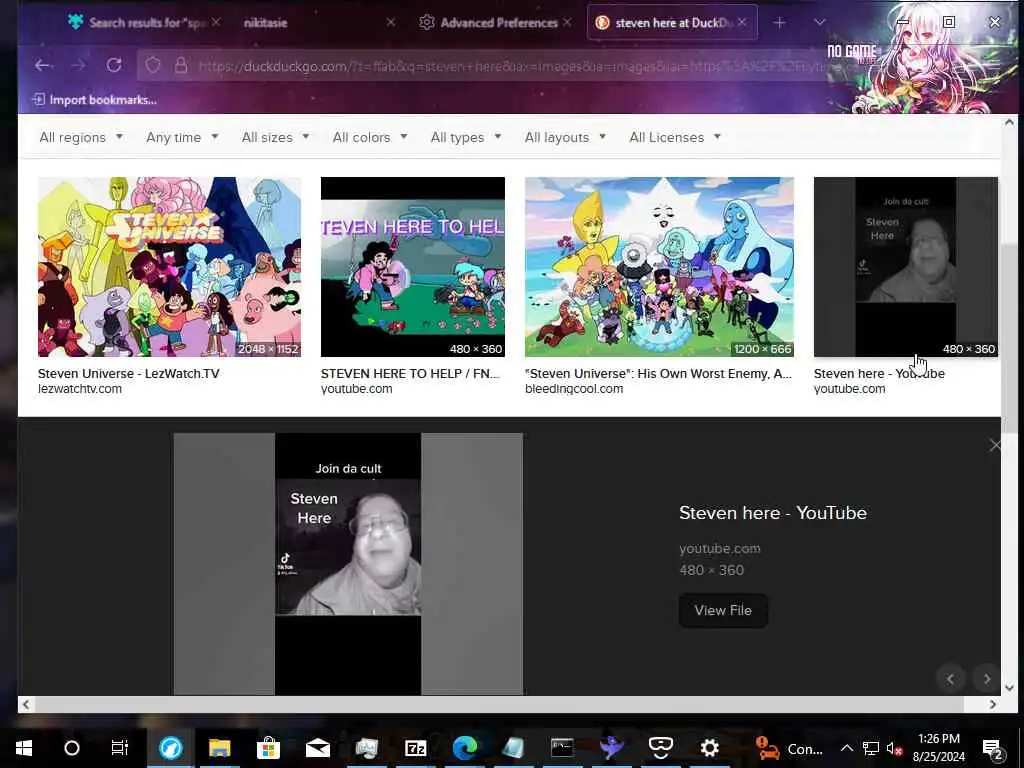1024x768 pixels.
Task: Expand the All Licenses filter
Action: point(675,137)
